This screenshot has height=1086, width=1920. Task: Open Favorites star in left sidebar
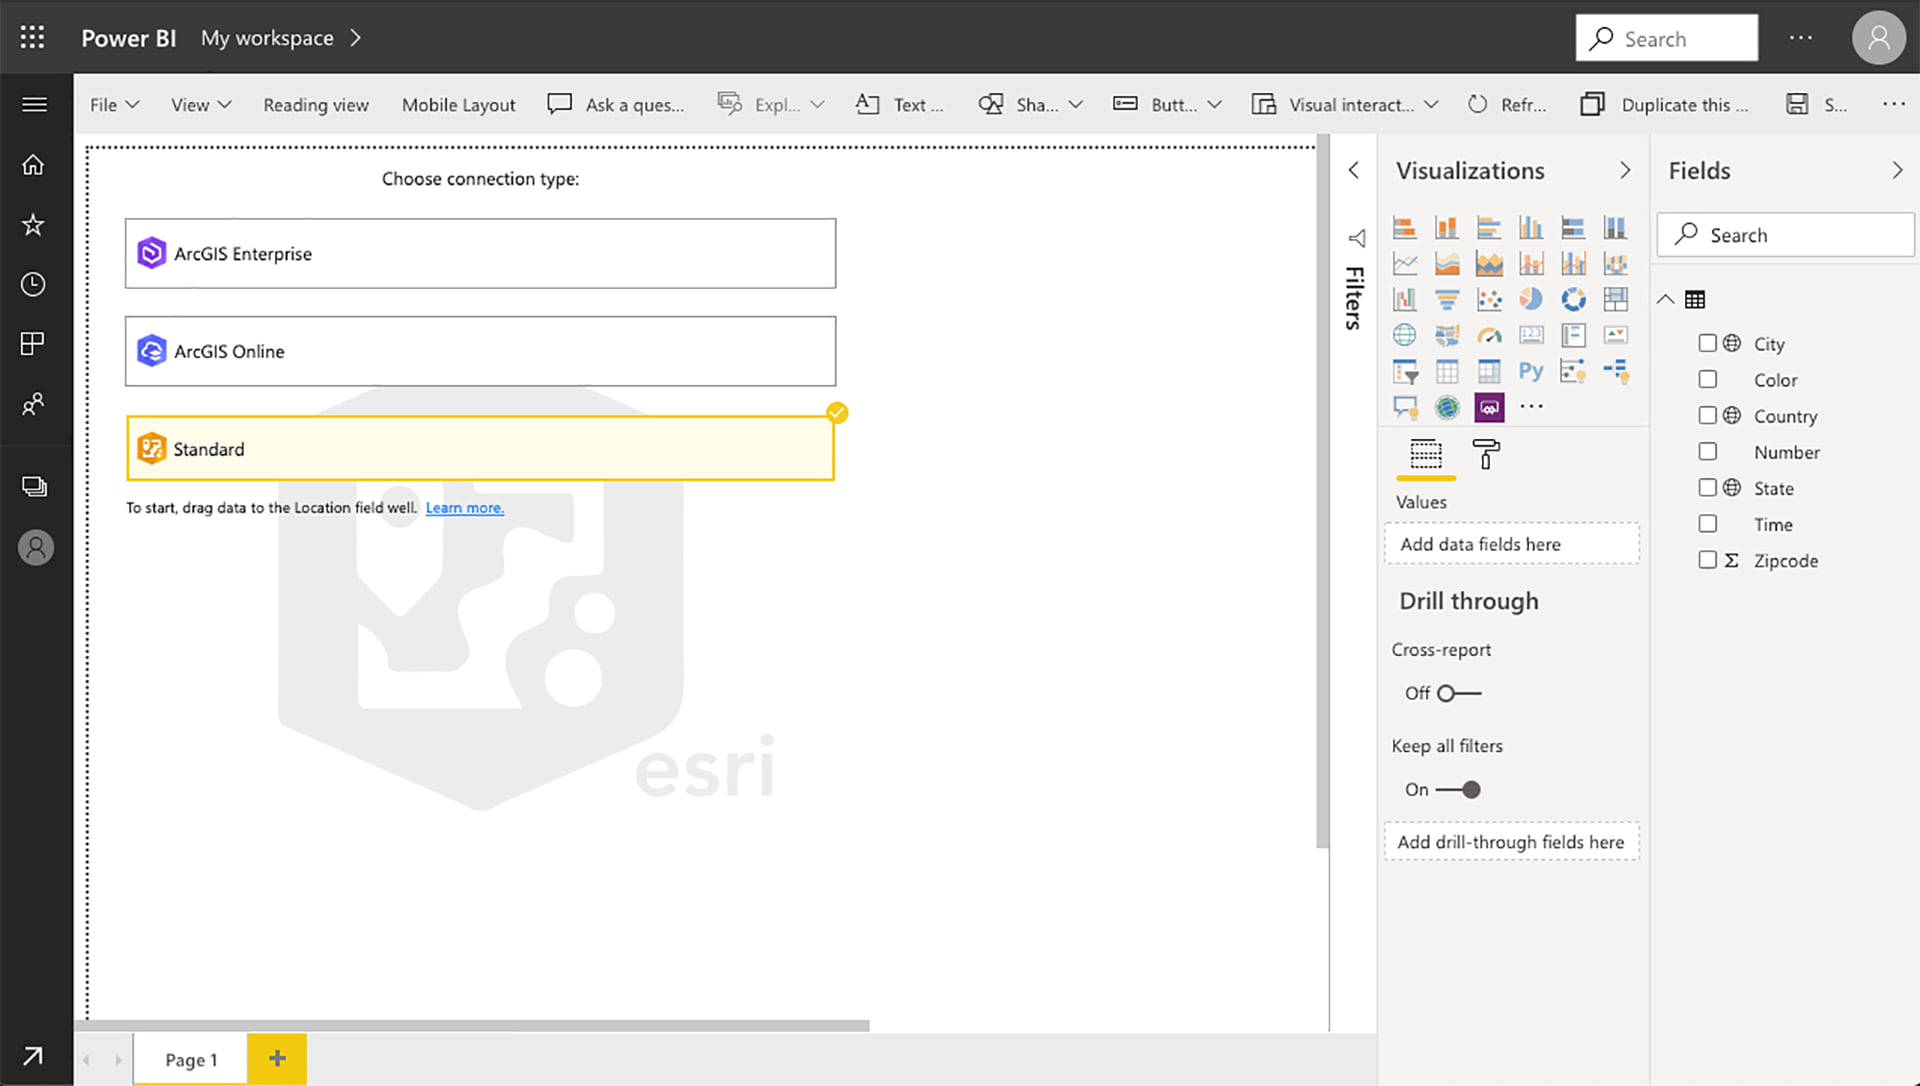point(33,225)
